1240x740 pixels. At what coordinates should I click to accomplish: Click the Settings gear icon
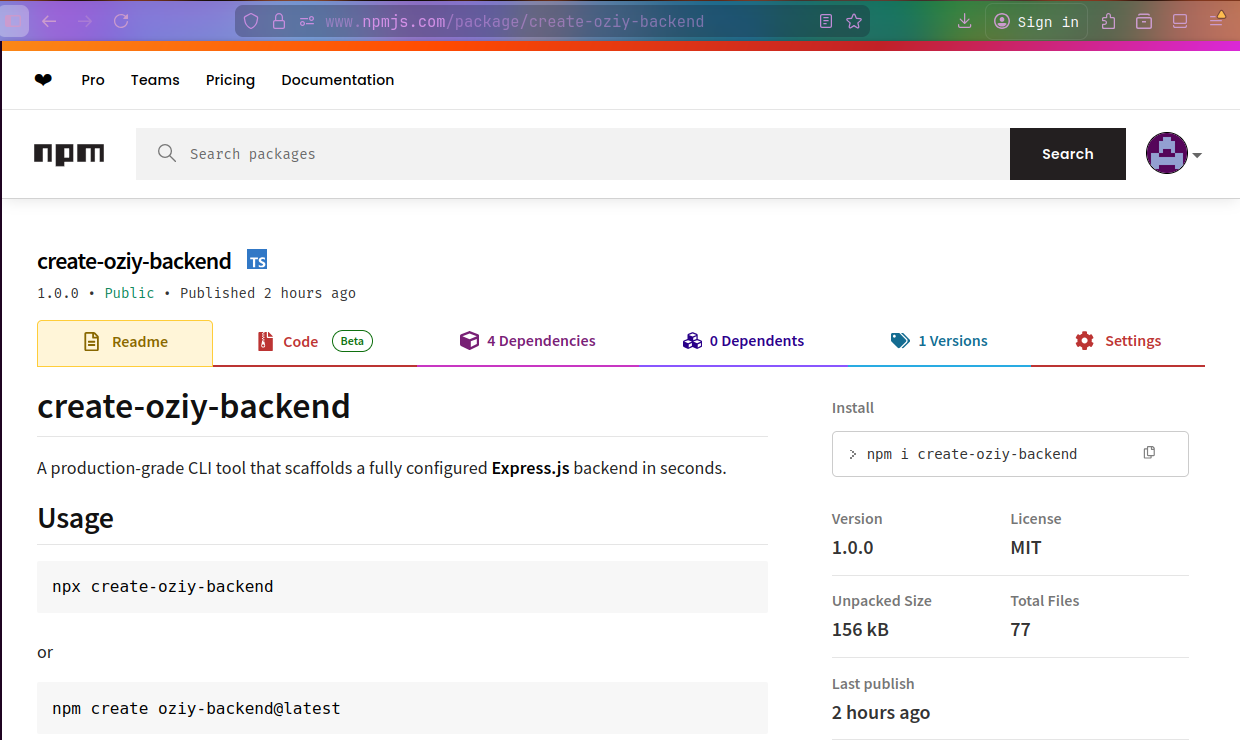tap(1084, 340)
